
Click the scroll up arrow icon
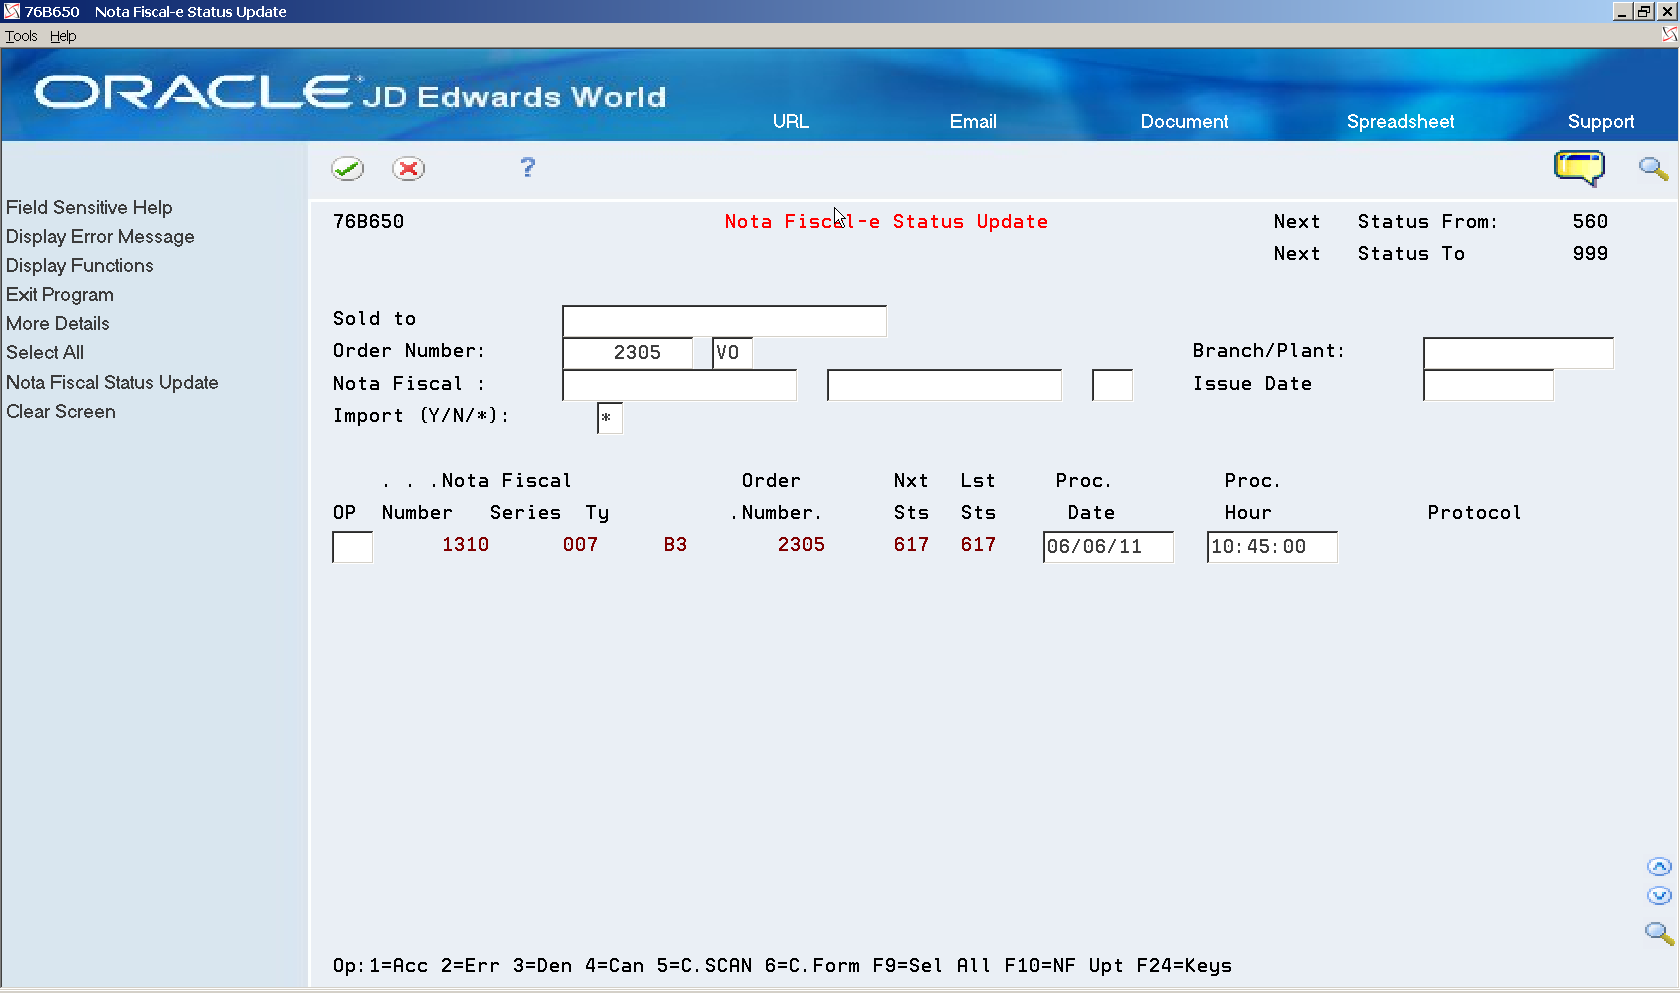(x=1659, y=866)
